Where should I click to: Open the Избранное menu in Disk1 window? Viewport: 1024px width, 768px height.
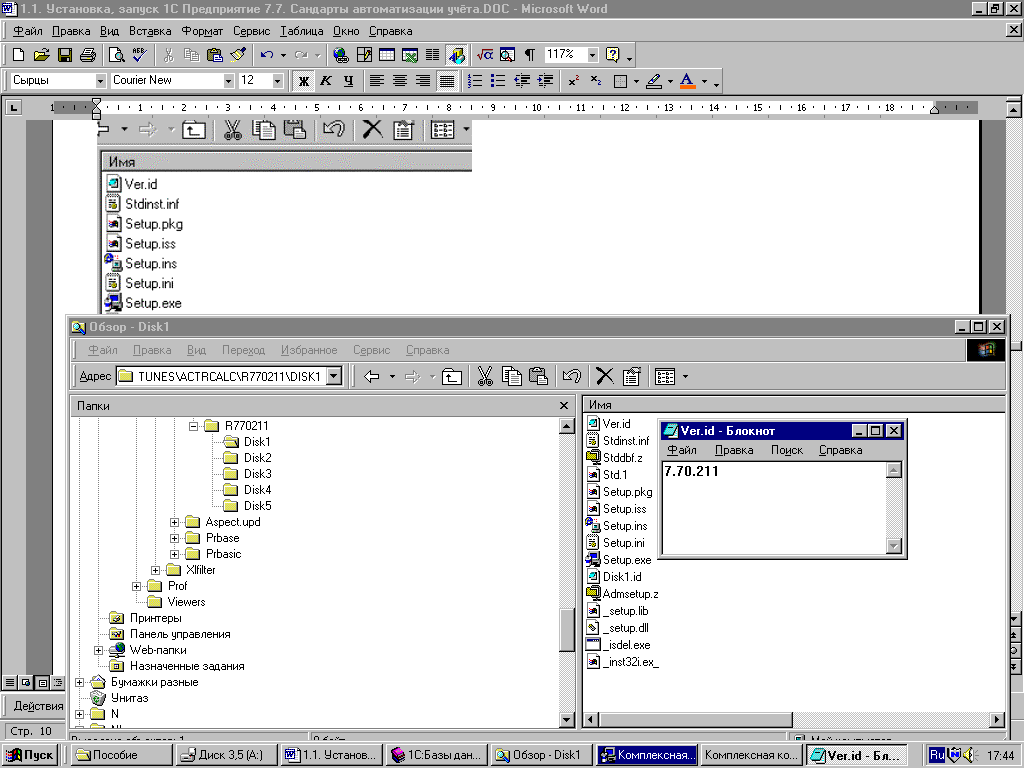(309, 350)
